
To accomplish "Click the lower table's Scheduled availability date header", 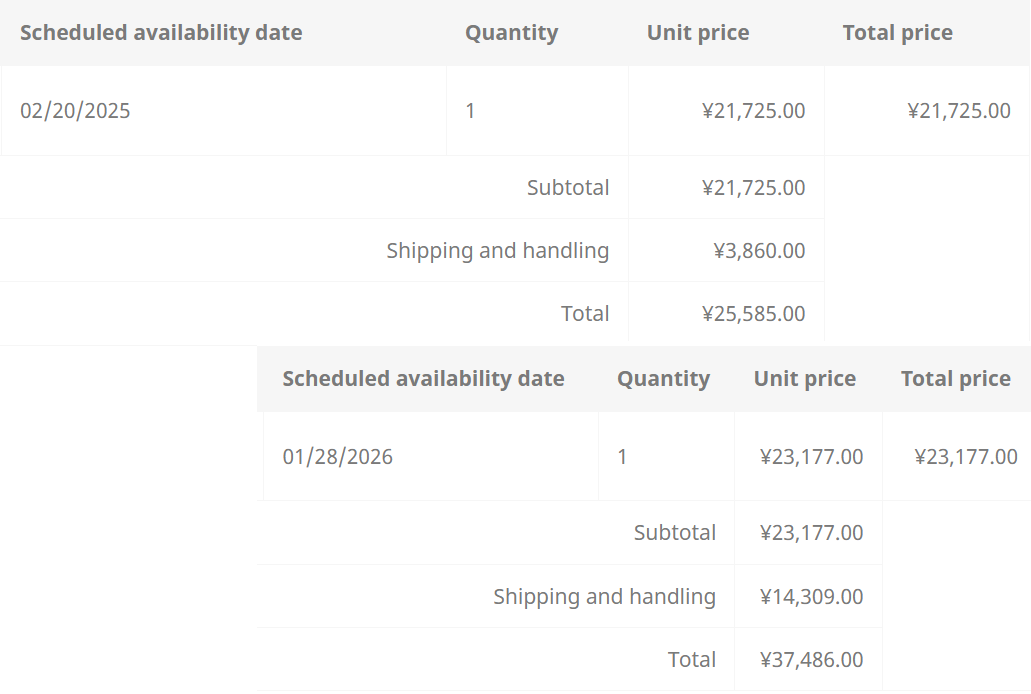I will point(423,379).
